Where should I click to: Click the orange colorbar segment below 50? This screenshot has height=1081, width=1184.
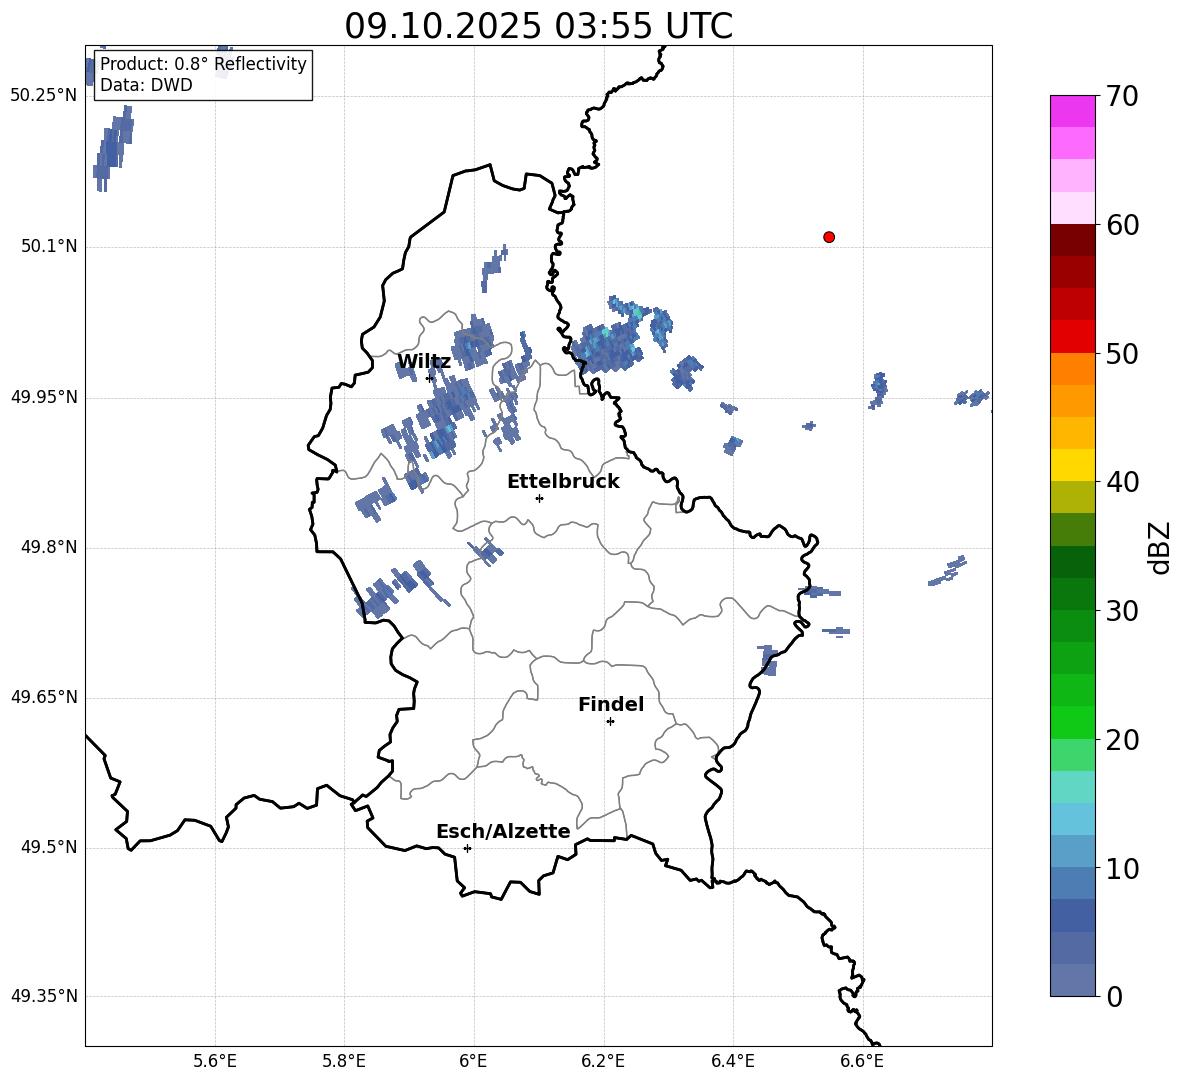(x=1072, y=369)
